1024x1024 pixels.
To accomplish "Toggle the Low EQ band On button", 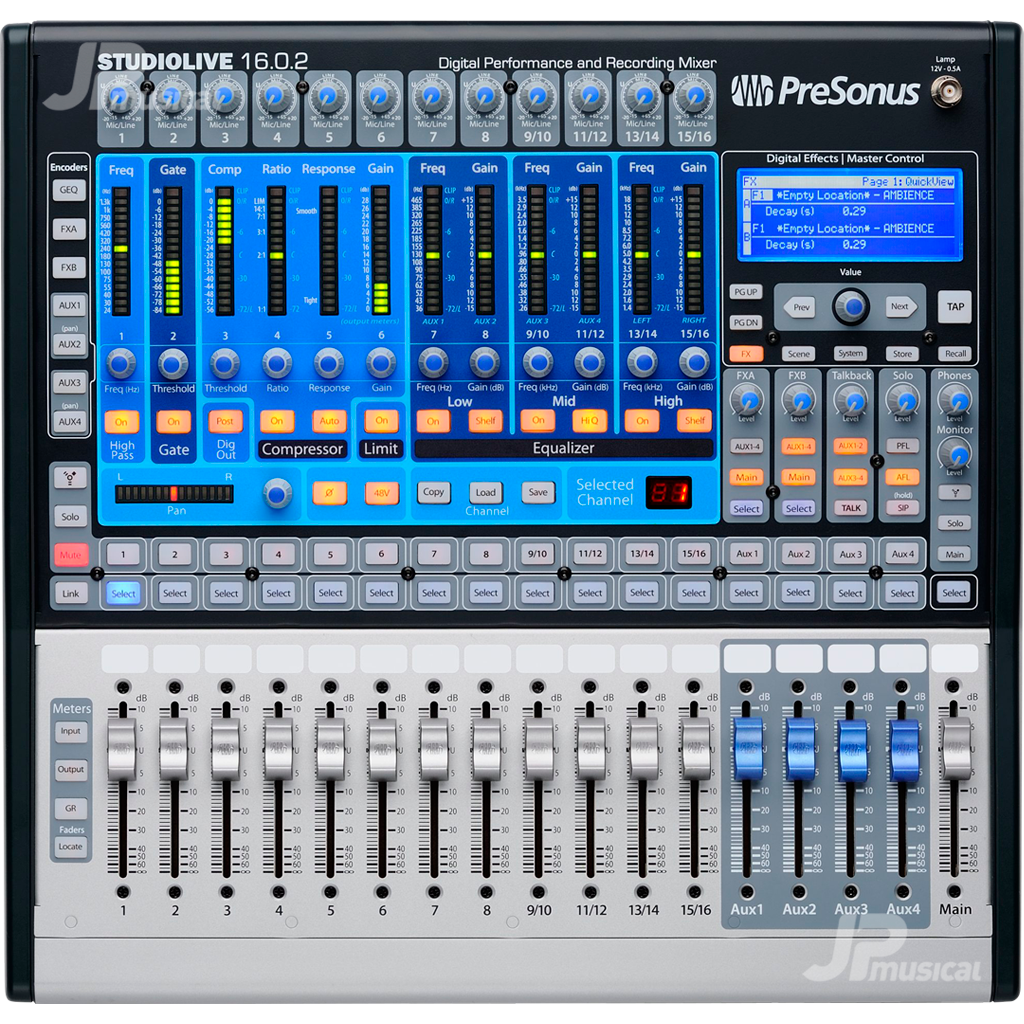I will pyautogui.click(x=433, y=421).
